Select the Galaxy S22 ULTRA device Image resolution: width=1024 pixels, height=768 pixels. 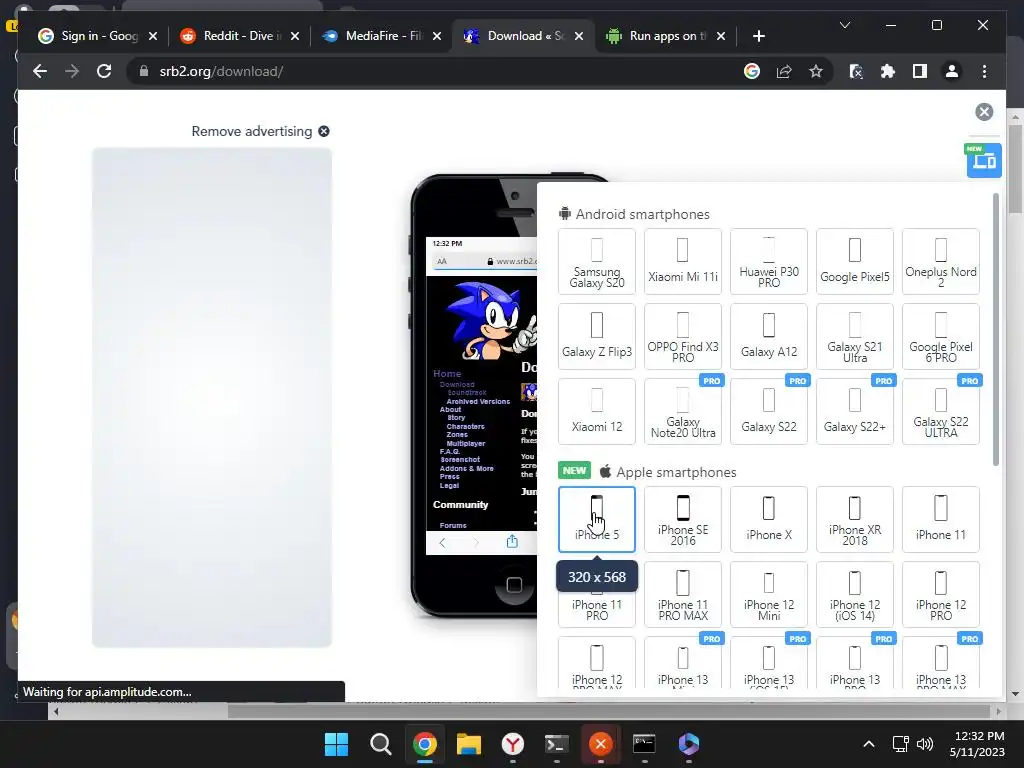(941, 412)
